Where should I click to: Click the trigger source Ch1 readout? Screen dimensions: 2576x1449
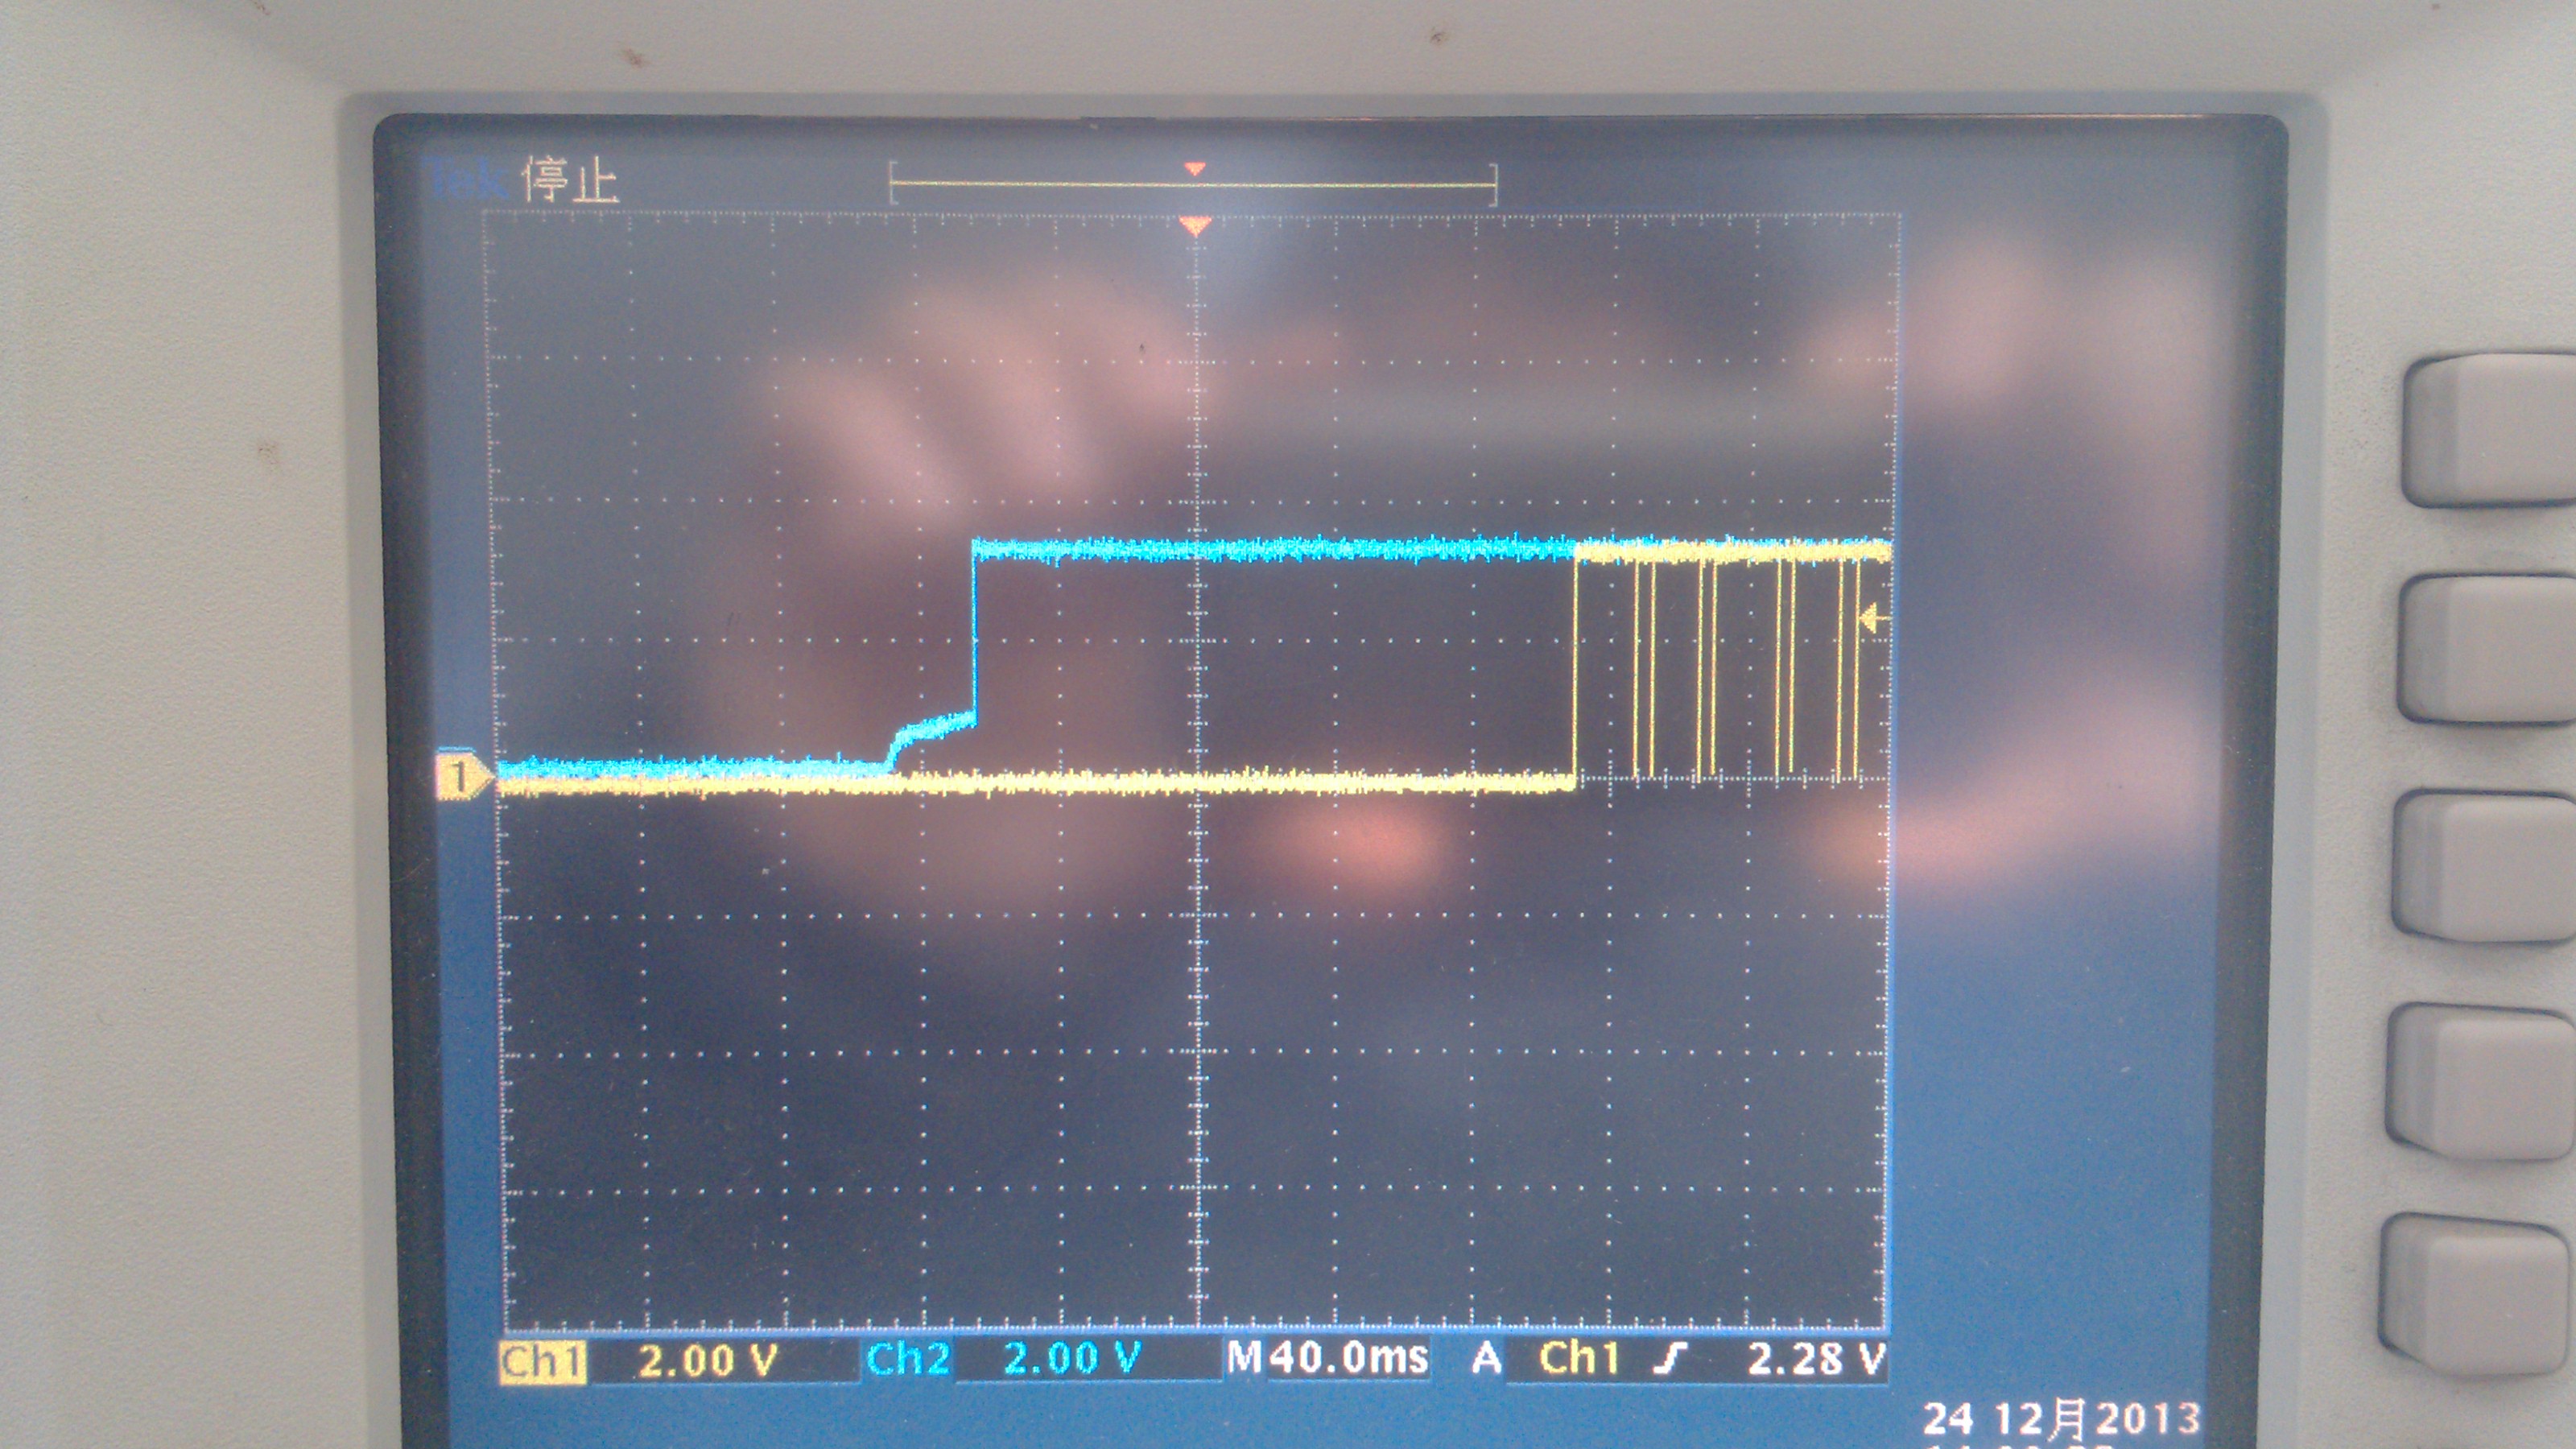pos(1578,1358)
